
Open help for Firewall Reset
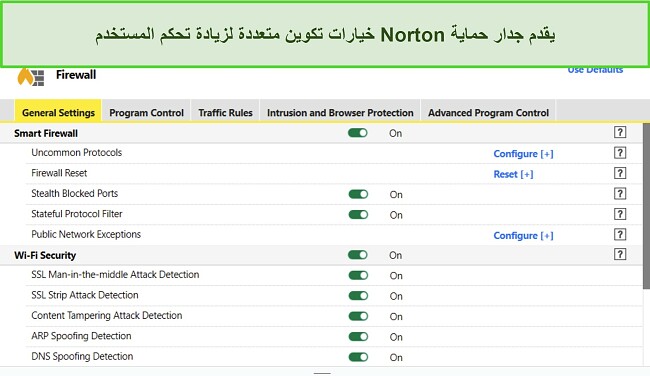pyautogui.click(x=620, y=173)
